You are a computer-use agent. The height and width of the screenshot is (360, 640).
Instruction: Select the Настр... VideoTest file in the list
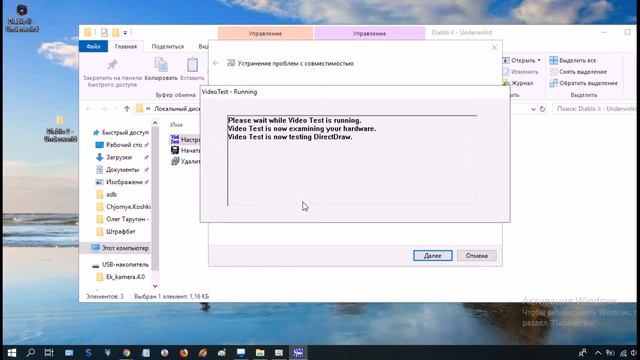[x=185, y=140]
